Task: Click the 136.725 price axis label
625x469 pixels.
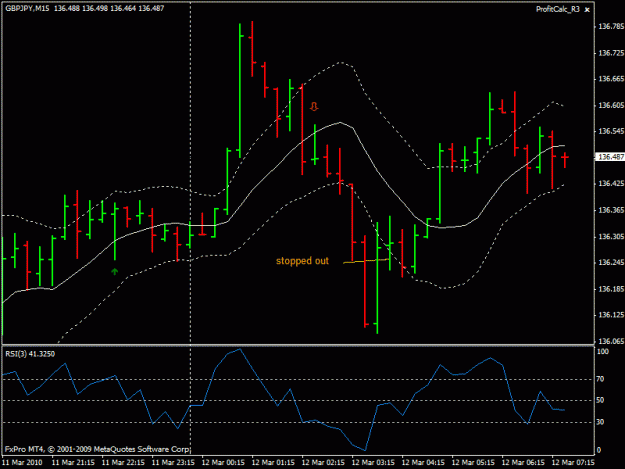Action: pyautogui.click(x=611, y=53)
